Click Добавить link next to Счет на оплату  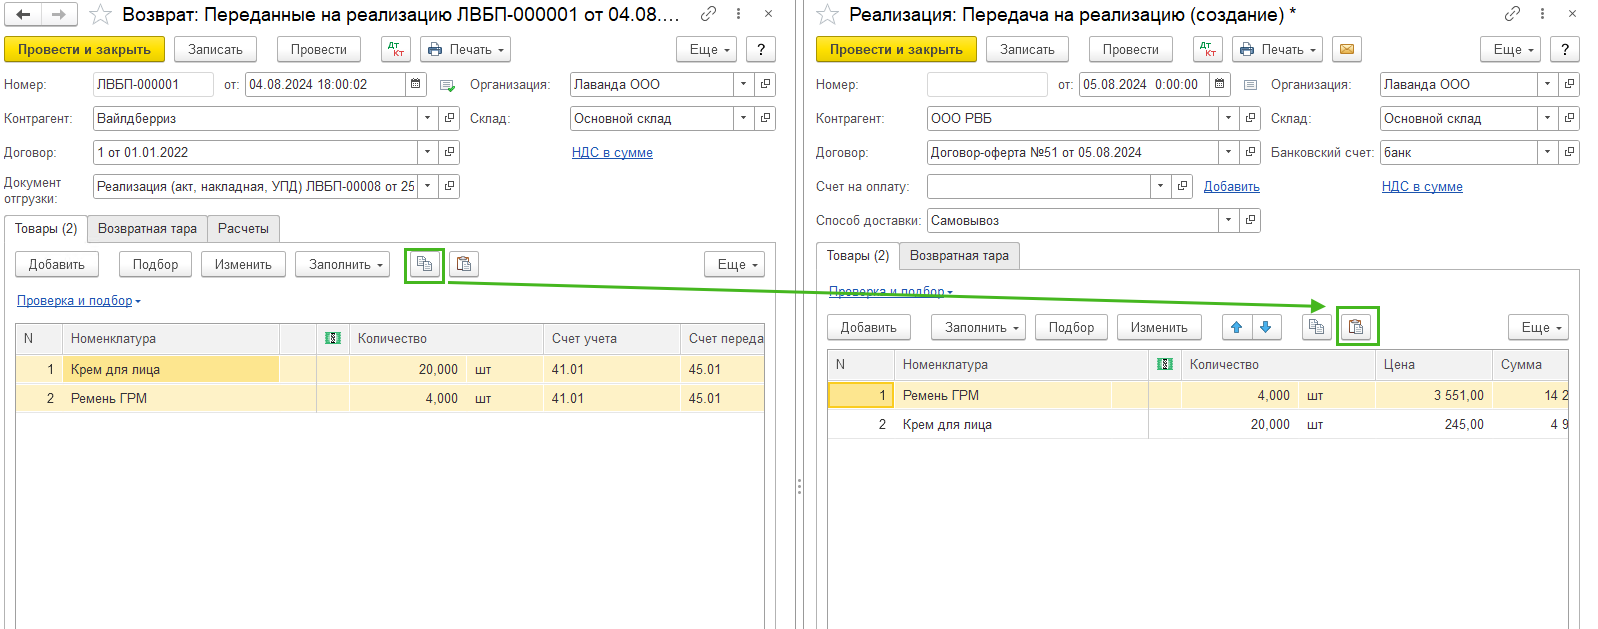pos(1231,187)
